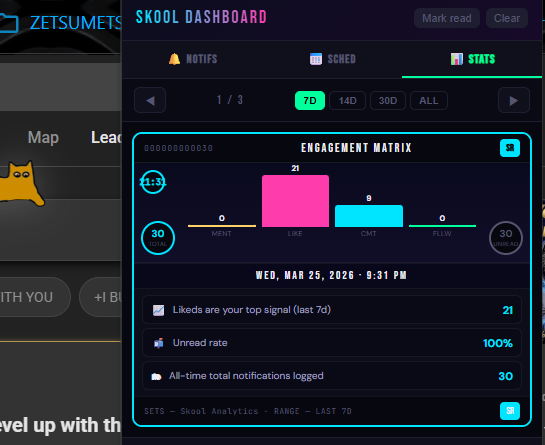545x445 pixels.
Task: Click the bell icon on NOTIFS
Action: tap(174, 59)
